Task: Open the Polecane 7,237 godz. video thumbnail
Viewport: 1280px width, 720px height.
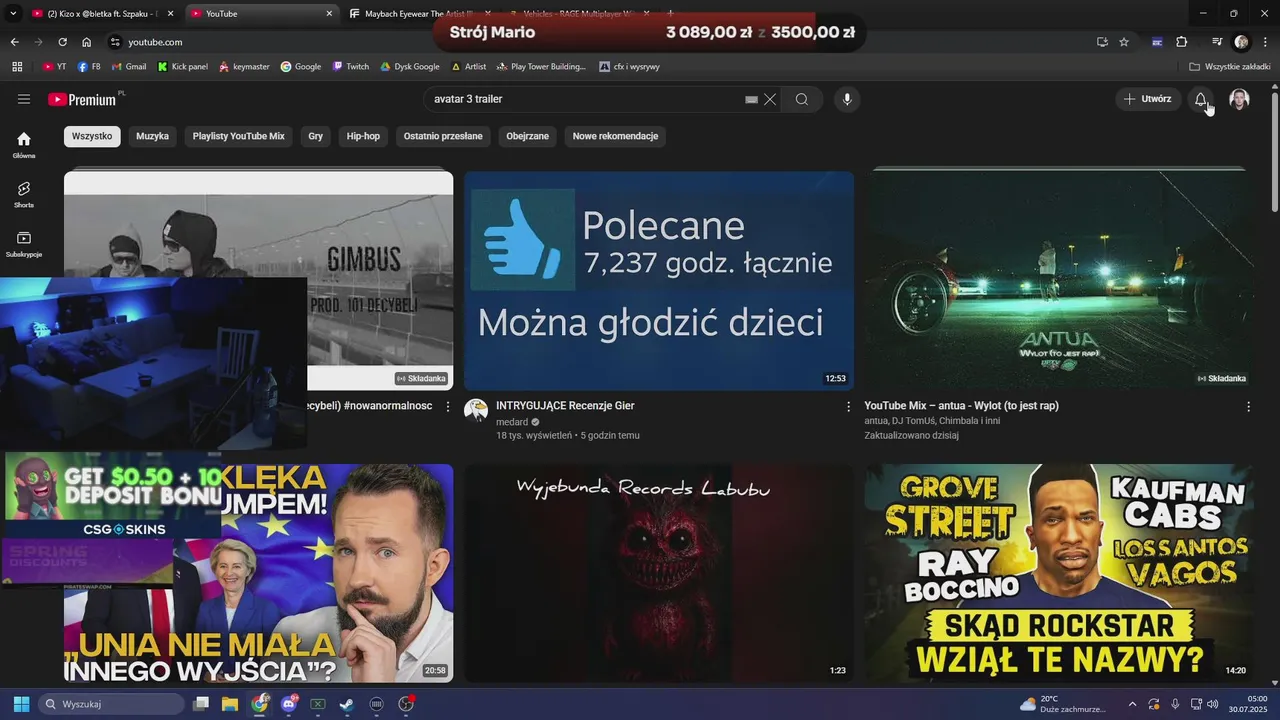Action: pyautogui.click(x=659, y=281)
